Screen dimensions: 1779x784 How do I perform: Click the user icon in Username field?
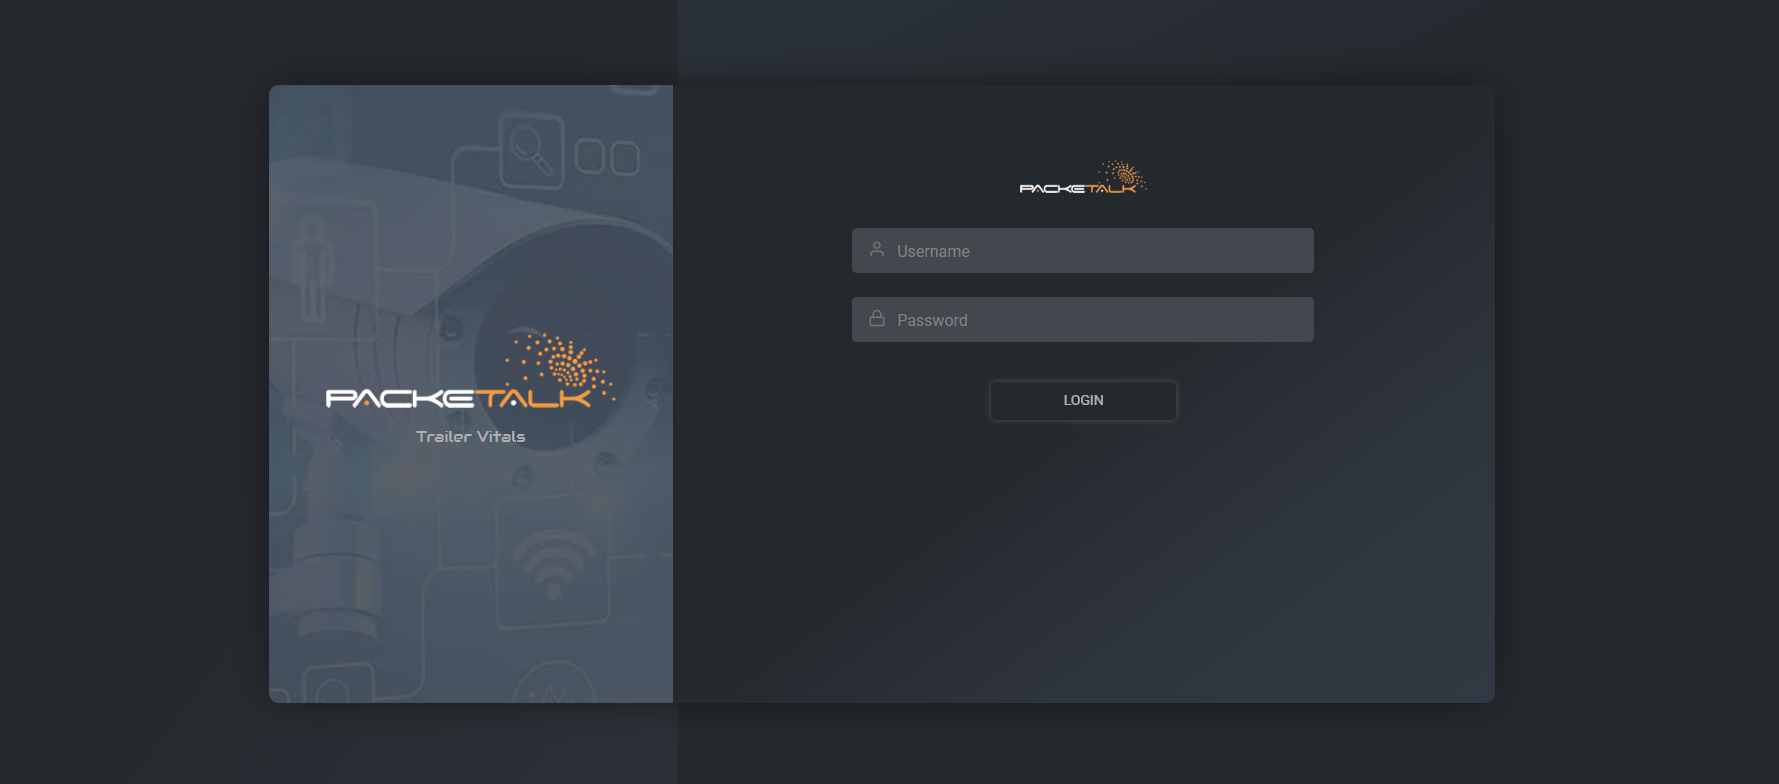click(877, 249)
